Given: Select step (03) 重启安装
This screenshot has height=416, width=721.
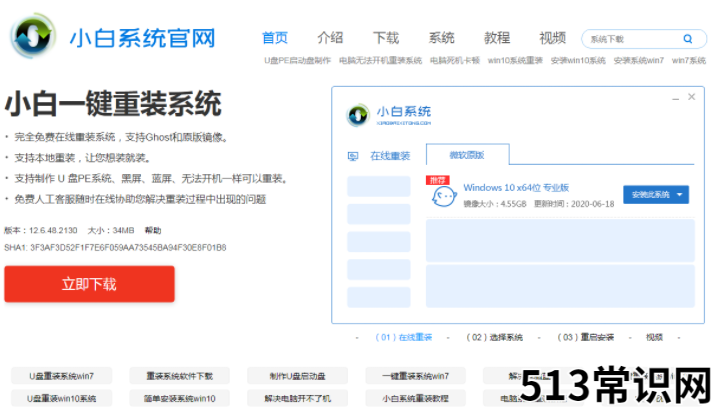Looking at the screenshot, I should 586,337.
